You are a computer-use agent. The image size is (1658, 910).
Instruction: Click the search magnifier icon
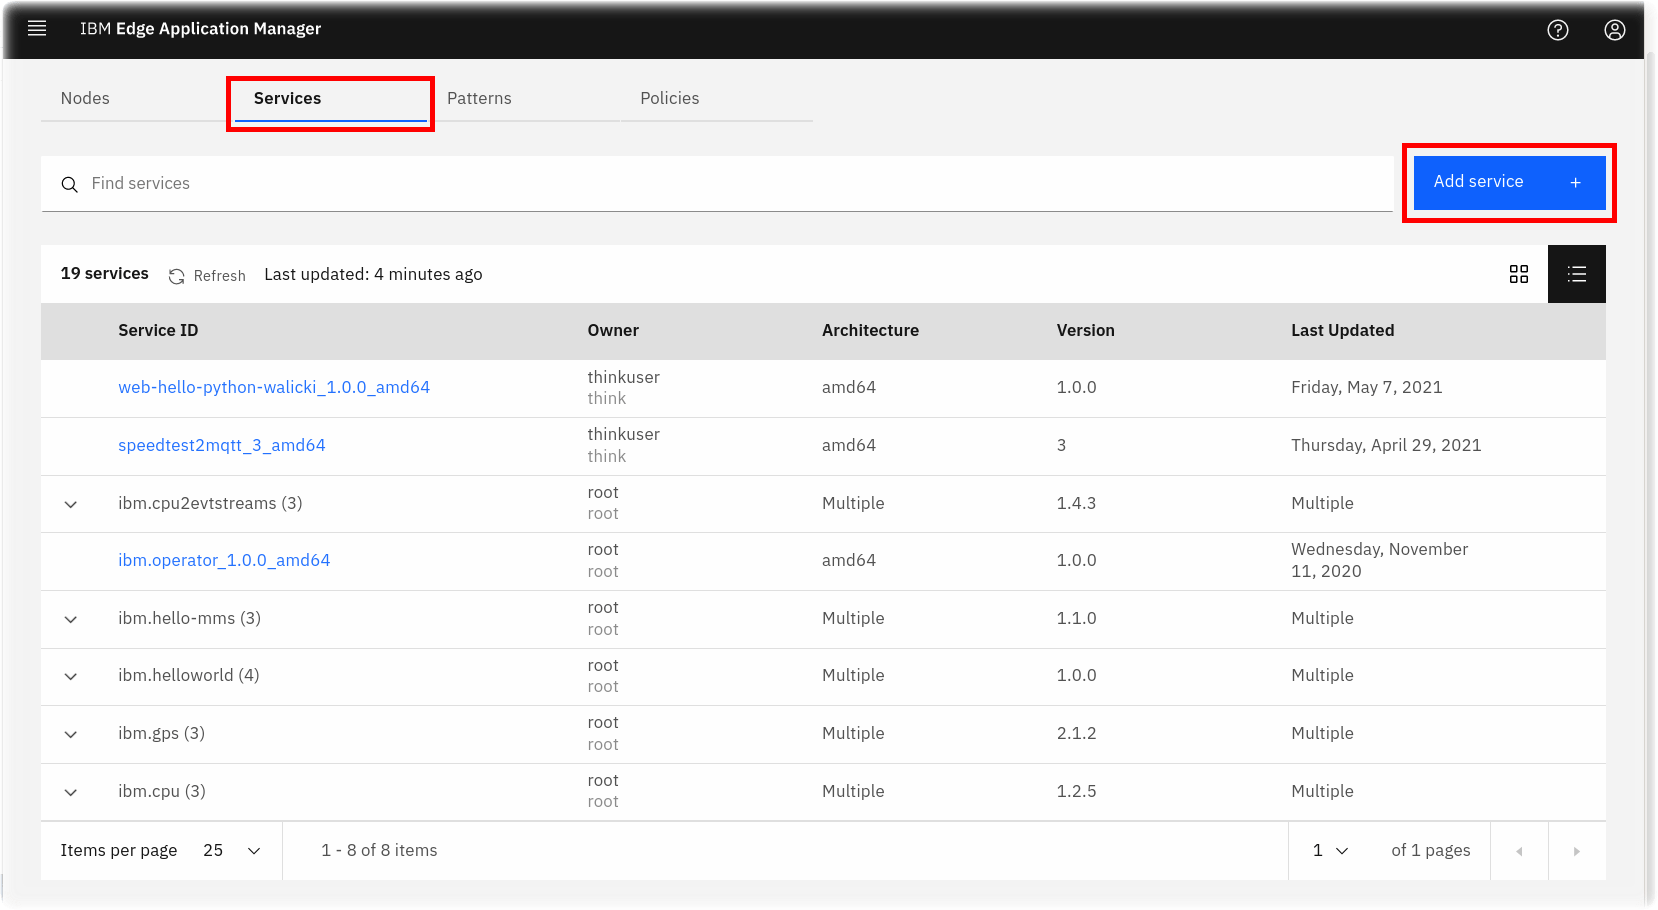click(x=69, y=184)
